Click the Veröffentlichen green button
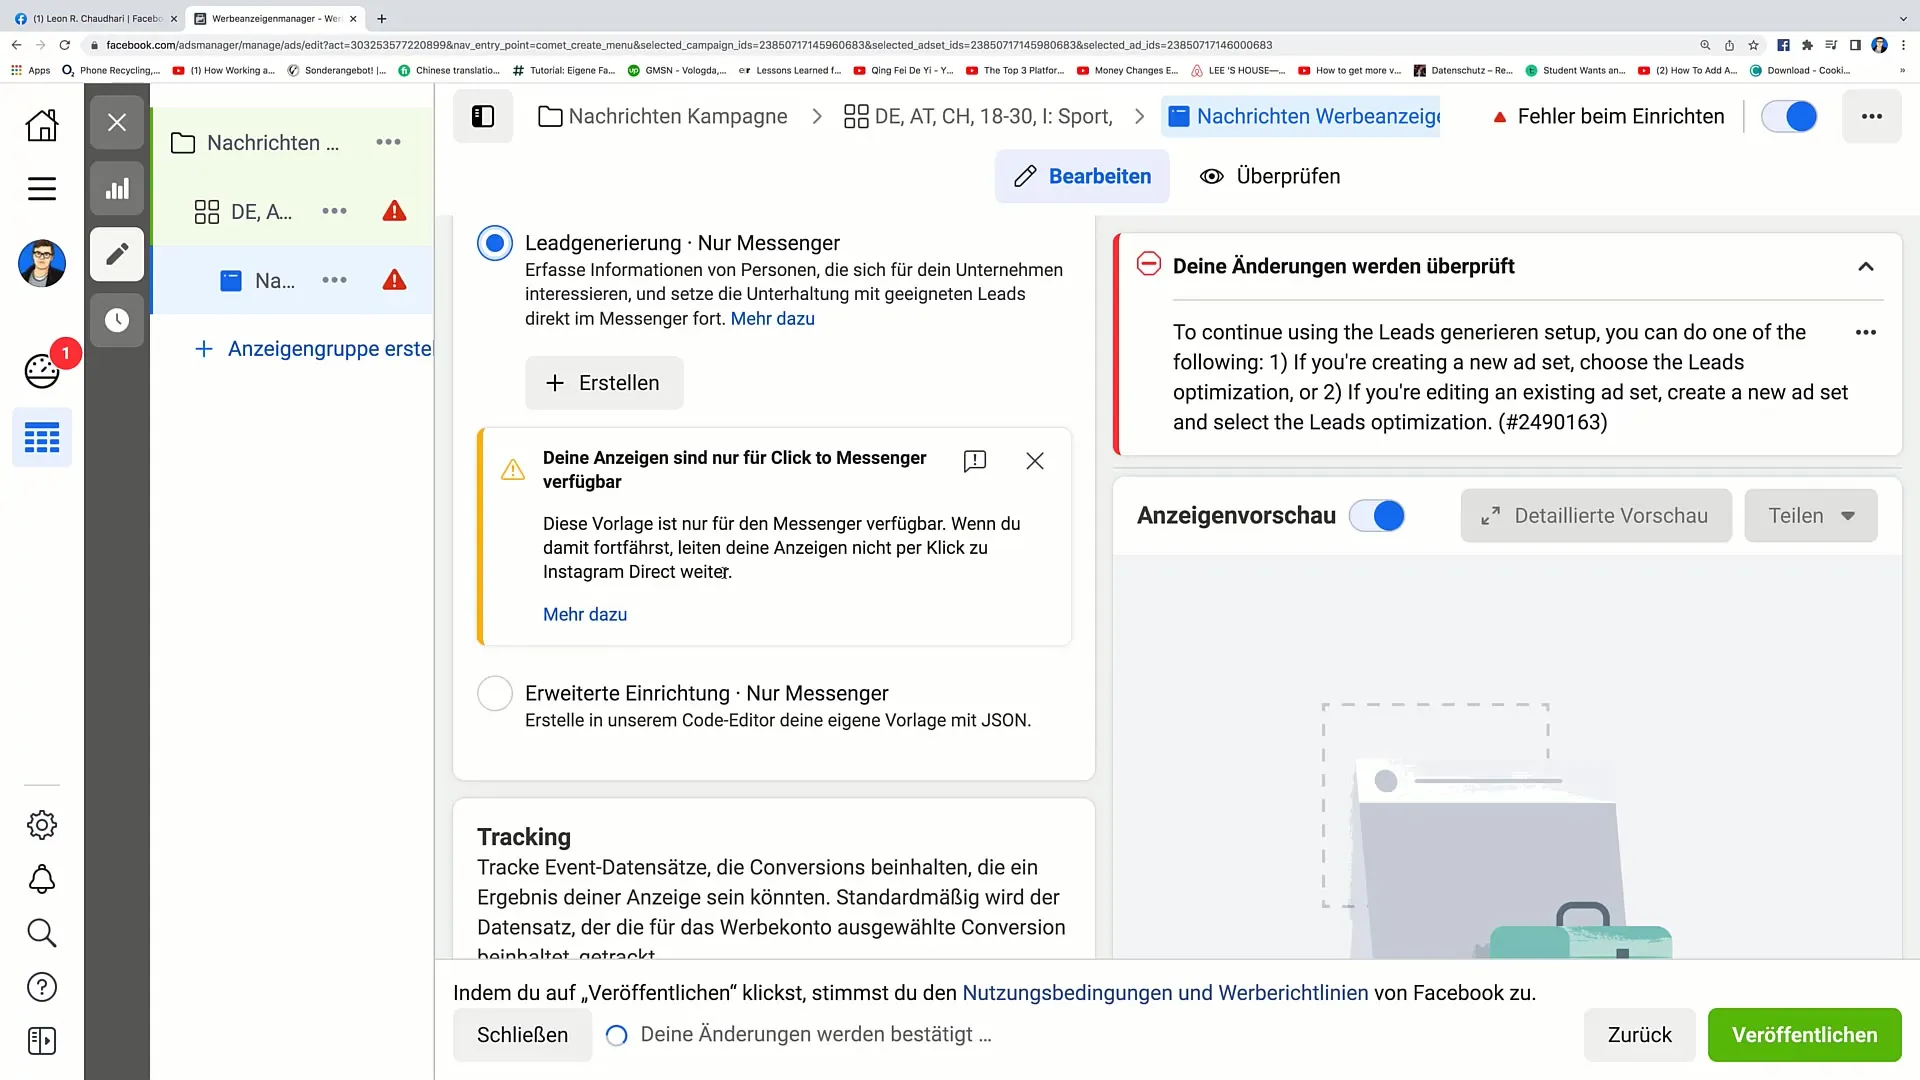This screenshot has height=1080, width=1920. point(1805,1034)
